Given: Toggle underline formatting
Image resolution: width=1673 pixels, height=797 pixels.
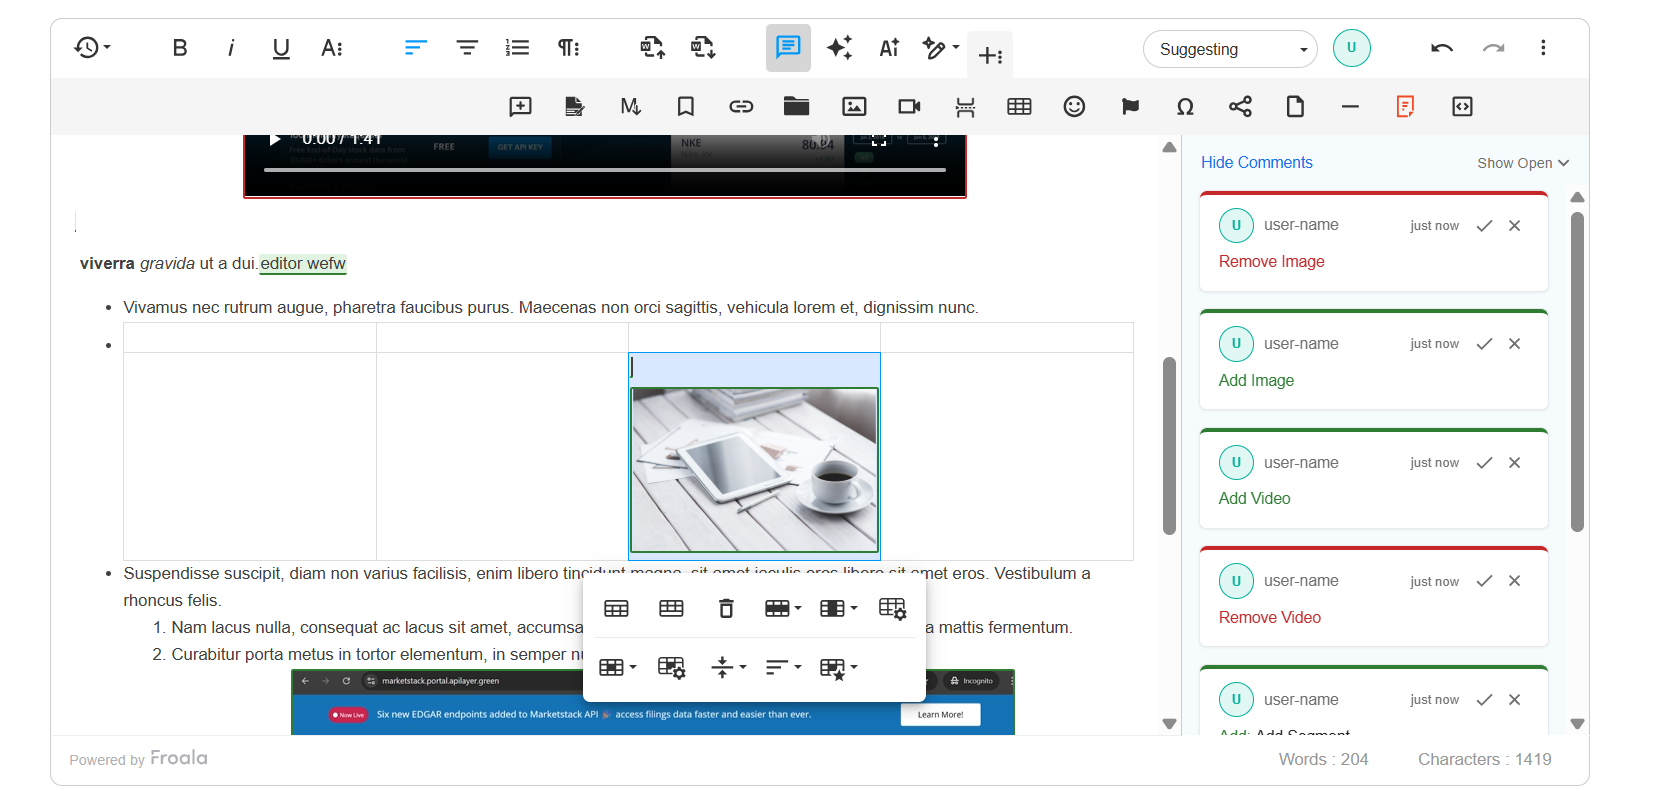Looking at the screenshot, I should click(281, 48).
